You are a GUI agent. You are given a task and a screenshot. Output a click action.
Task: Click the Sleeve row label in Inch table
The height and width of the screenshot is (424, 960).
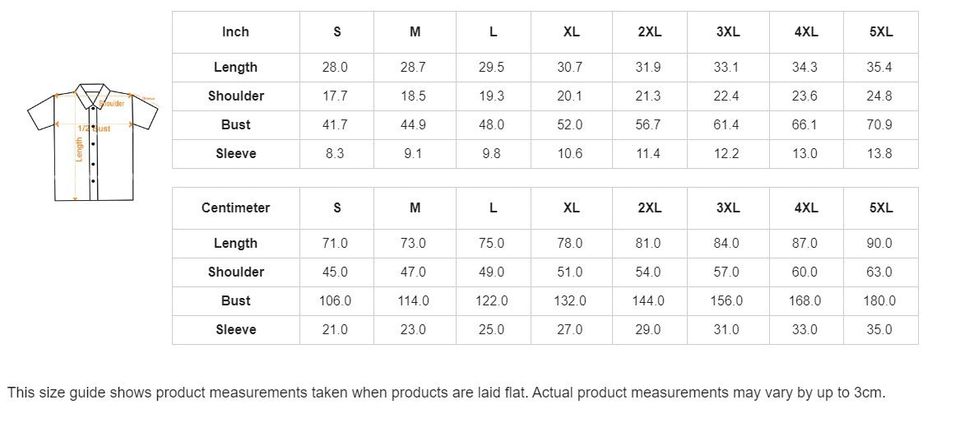pos(236,154)
